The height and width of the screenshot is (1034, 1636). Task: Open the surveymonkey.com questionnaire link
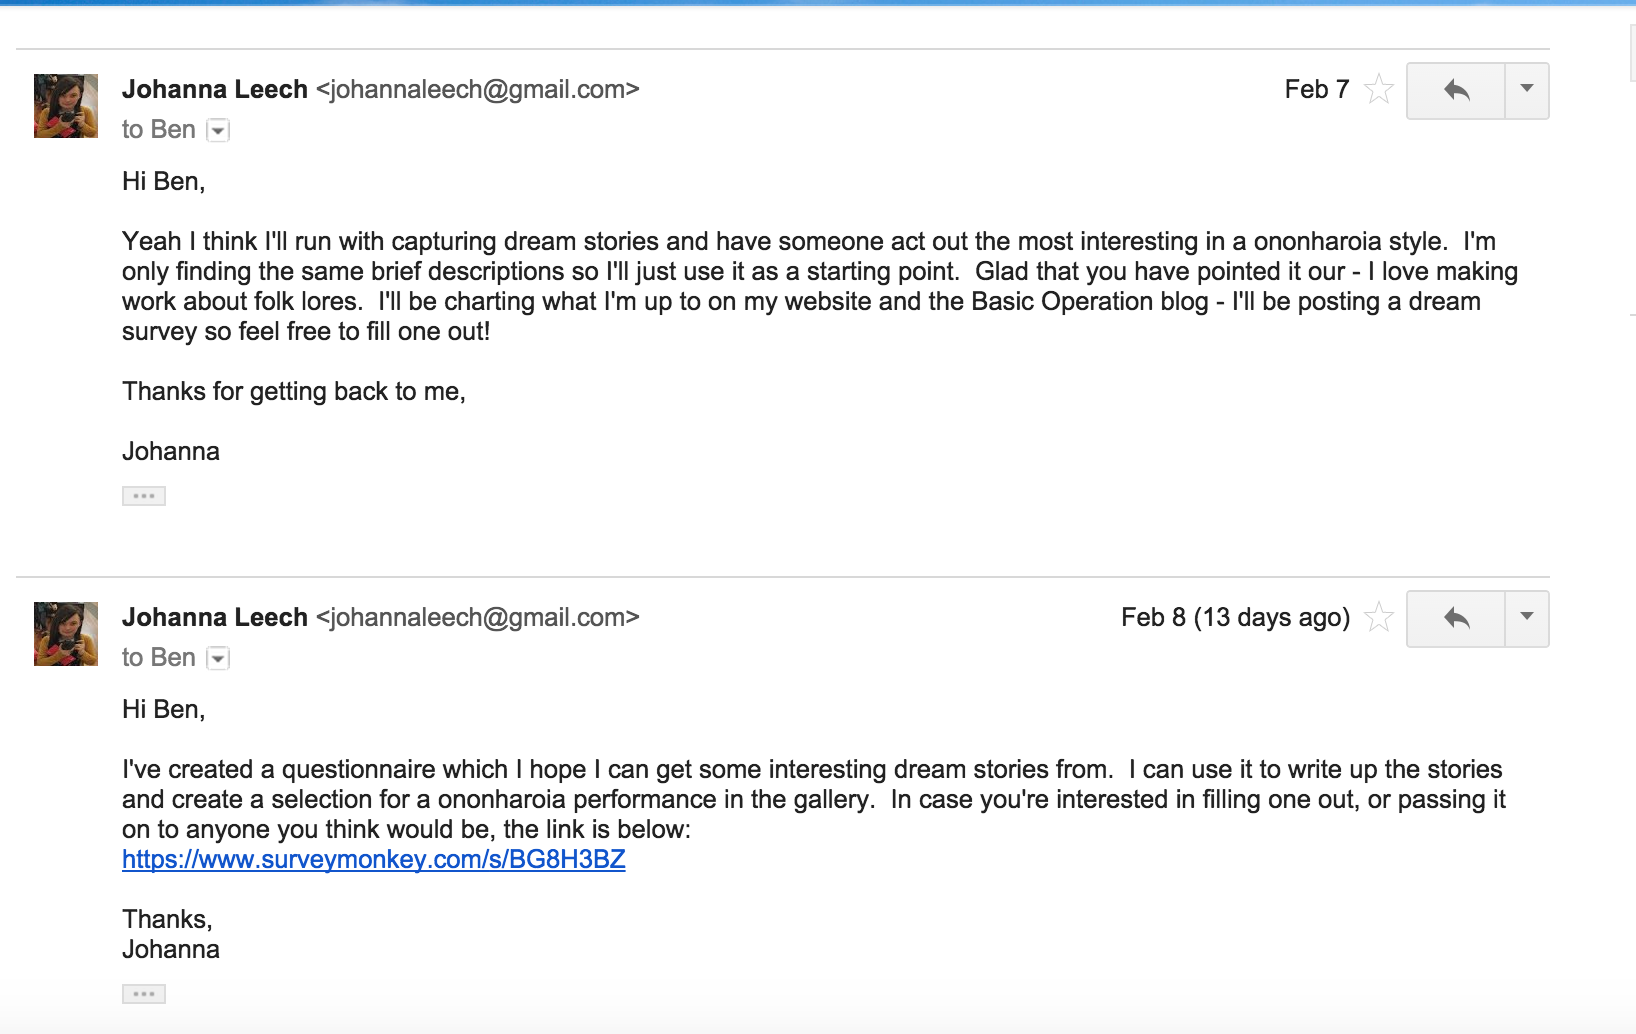coord(374,860)
